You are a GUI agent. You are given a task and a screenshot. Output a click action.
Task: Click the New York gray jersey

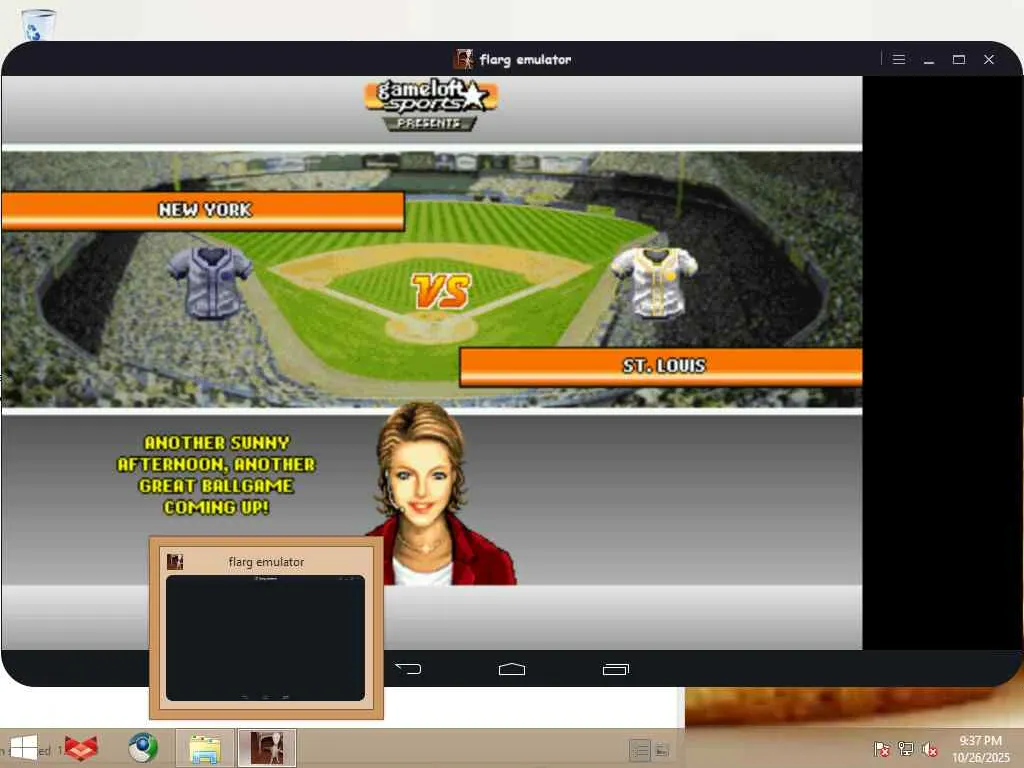[x=210, y=282]
